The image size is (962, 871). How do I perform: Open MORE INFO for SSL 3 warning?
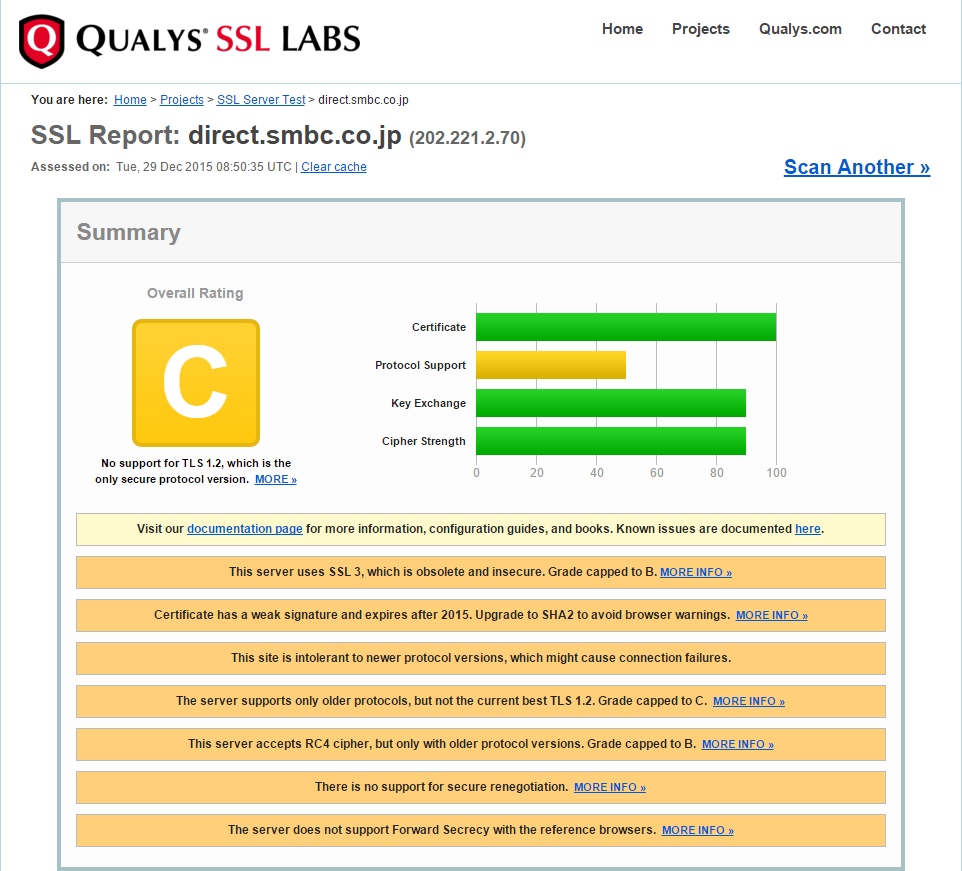[696, 572]
